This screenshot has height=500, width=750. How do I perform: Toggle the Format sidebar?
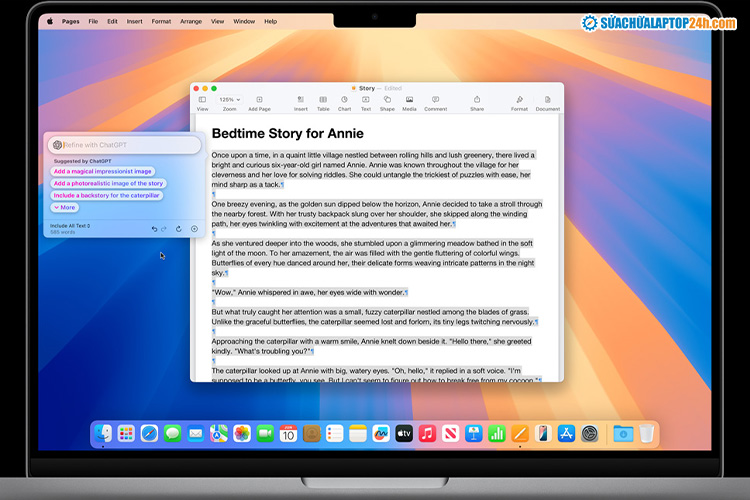coord(519,101)
